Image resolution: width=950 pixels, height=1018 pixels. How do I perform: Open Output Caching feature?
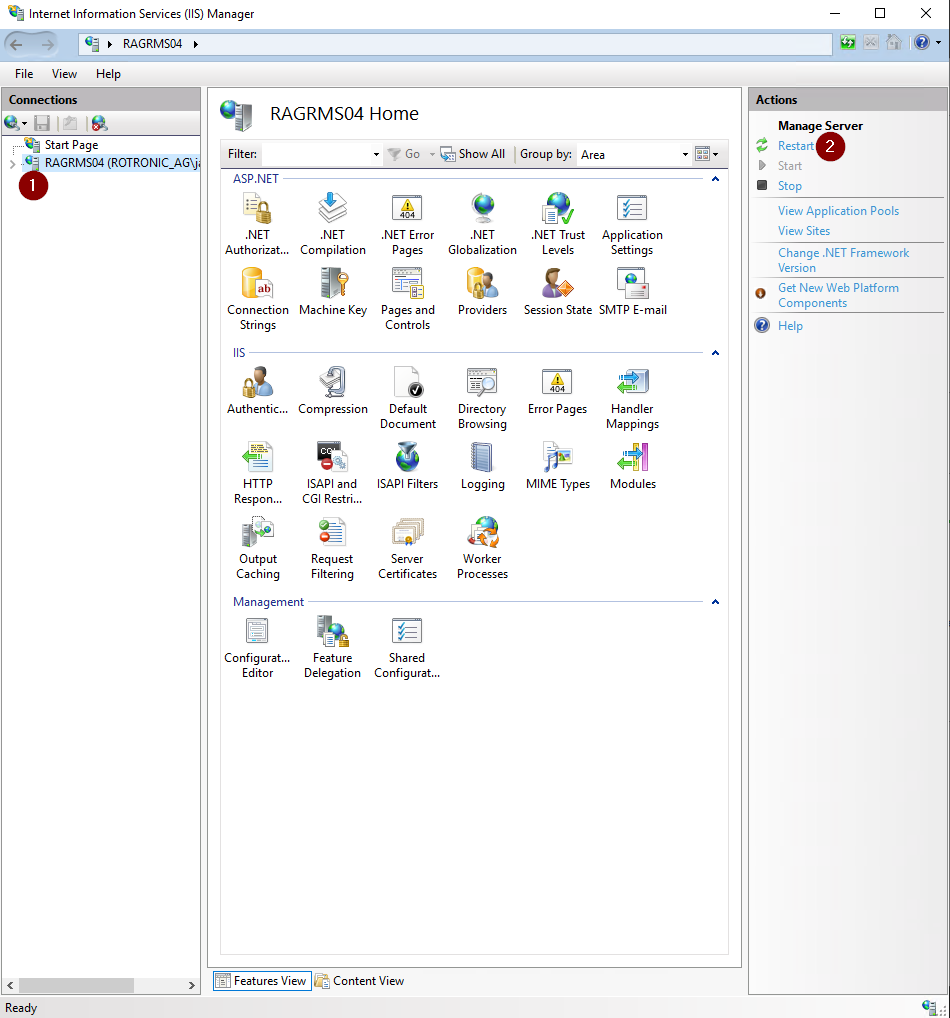click(x=258, y=548)
